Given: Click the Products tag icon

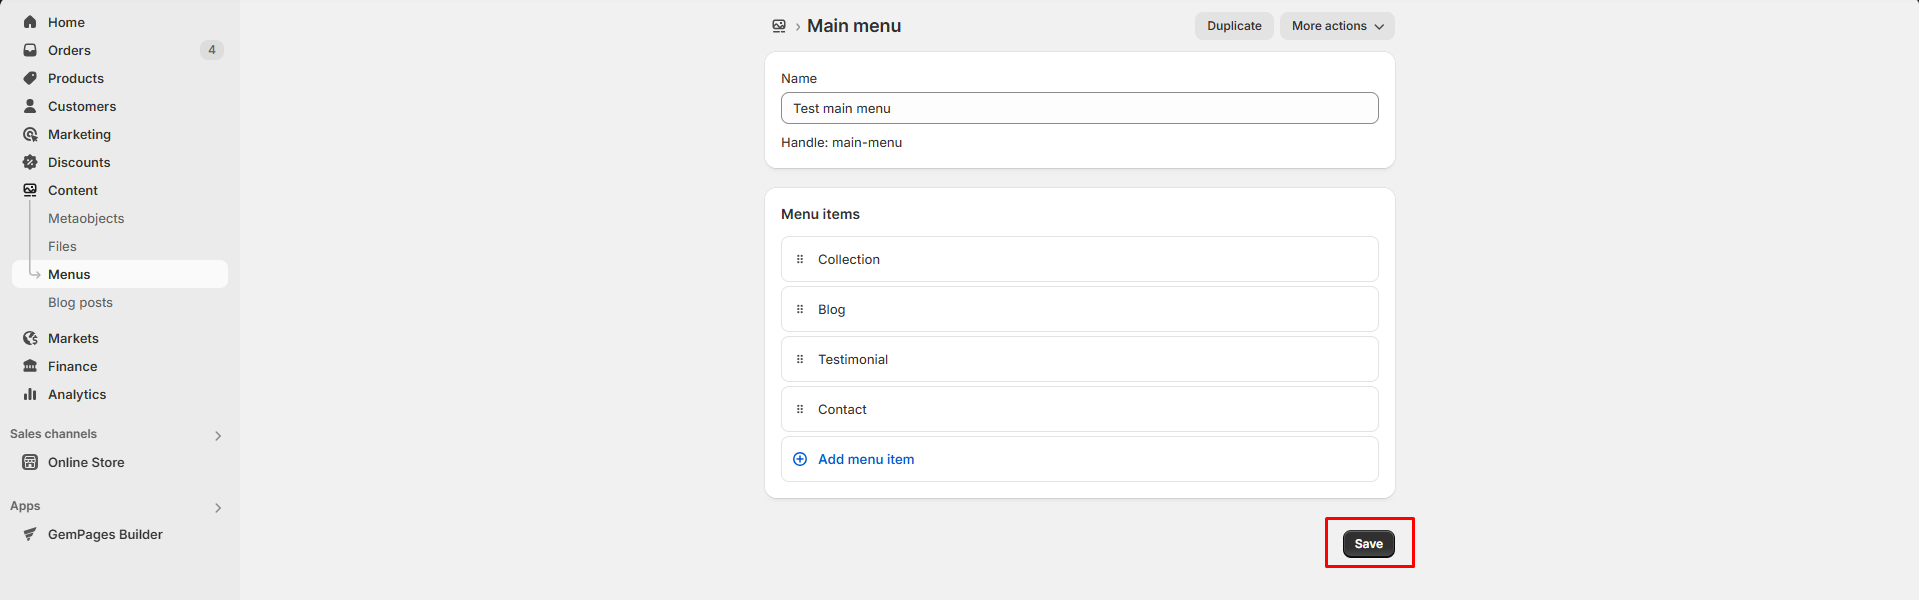Looking at the screenshot, I should coord(30,78).
